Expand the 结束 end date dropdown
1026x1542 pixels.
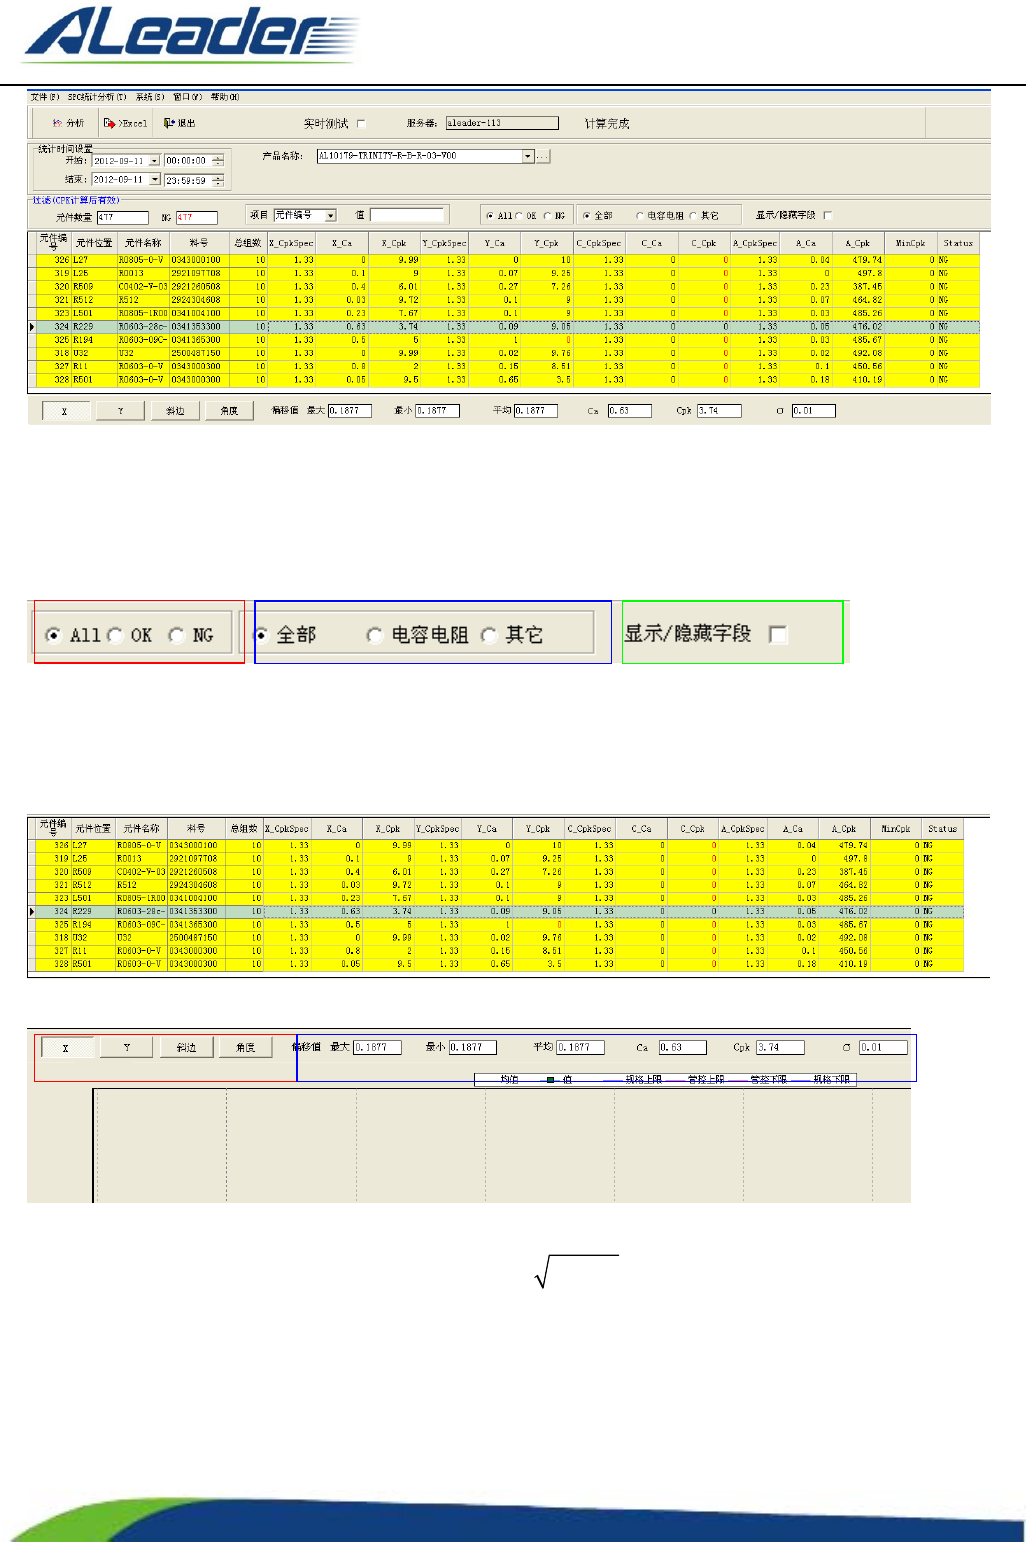[155, 180]
